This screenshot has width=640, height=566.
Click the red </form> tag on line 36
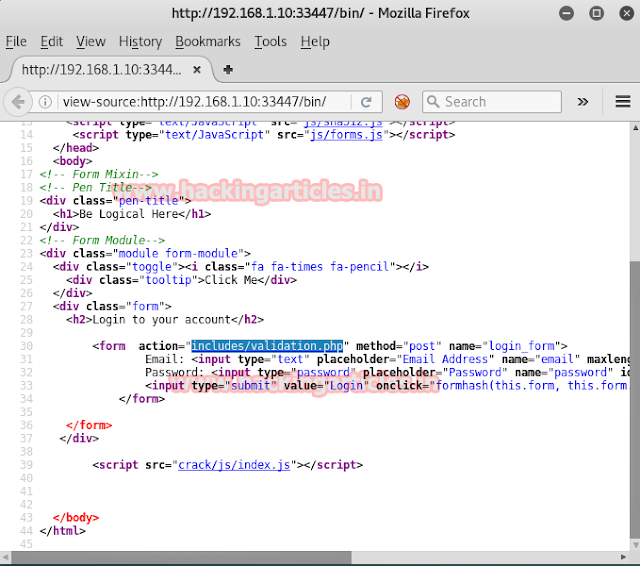pos(89,425)
